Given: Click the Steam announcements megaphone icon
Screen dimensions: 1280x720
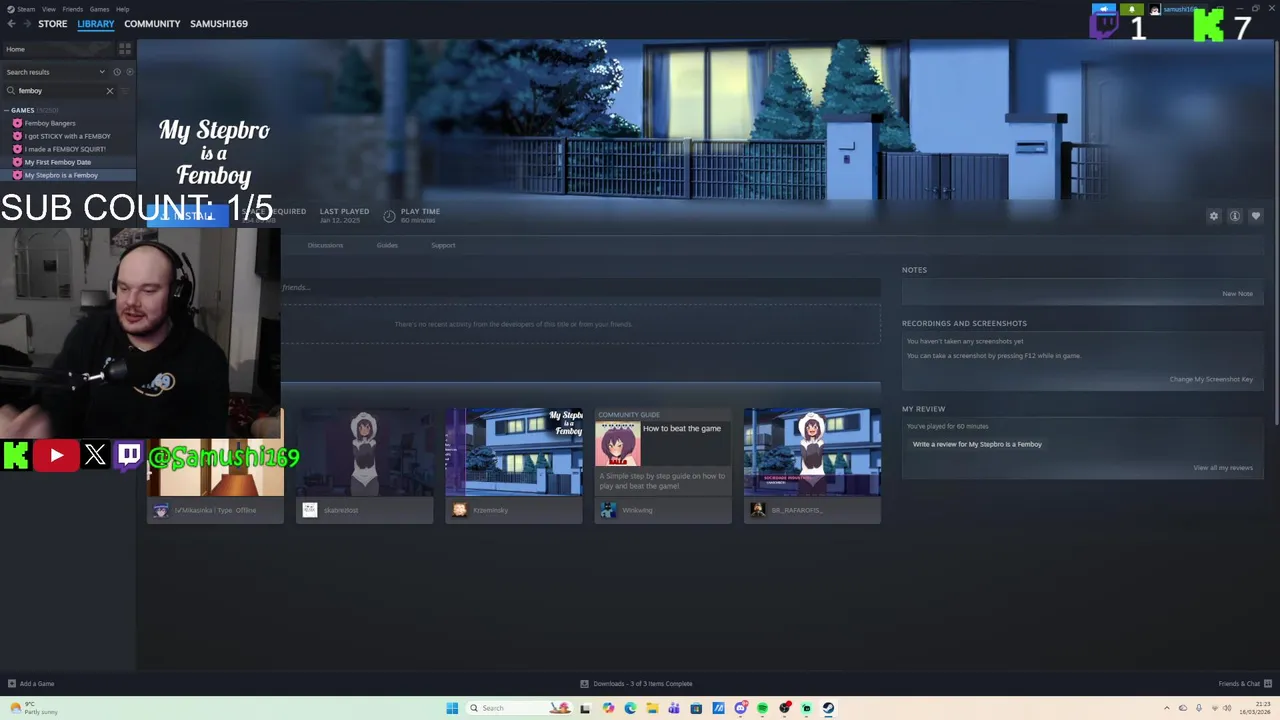Looking at the screenshot, I should pos(1104,9).
